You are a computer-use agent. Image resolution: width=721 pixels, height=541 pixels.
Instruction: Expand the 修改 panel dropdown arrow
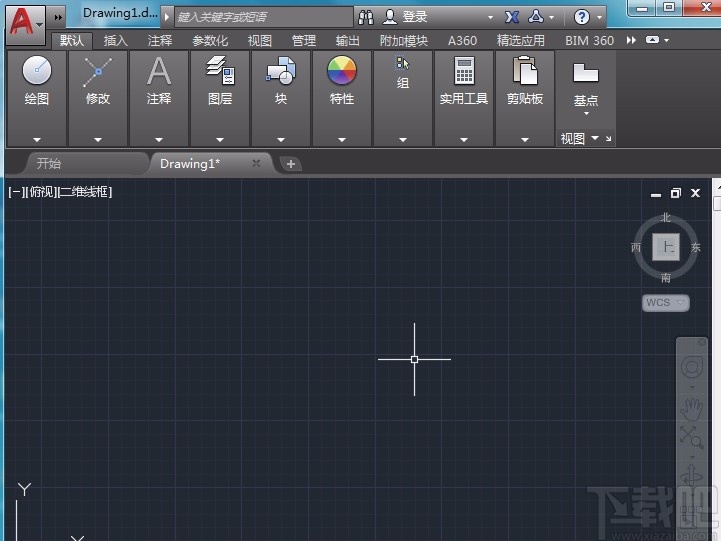97,139
